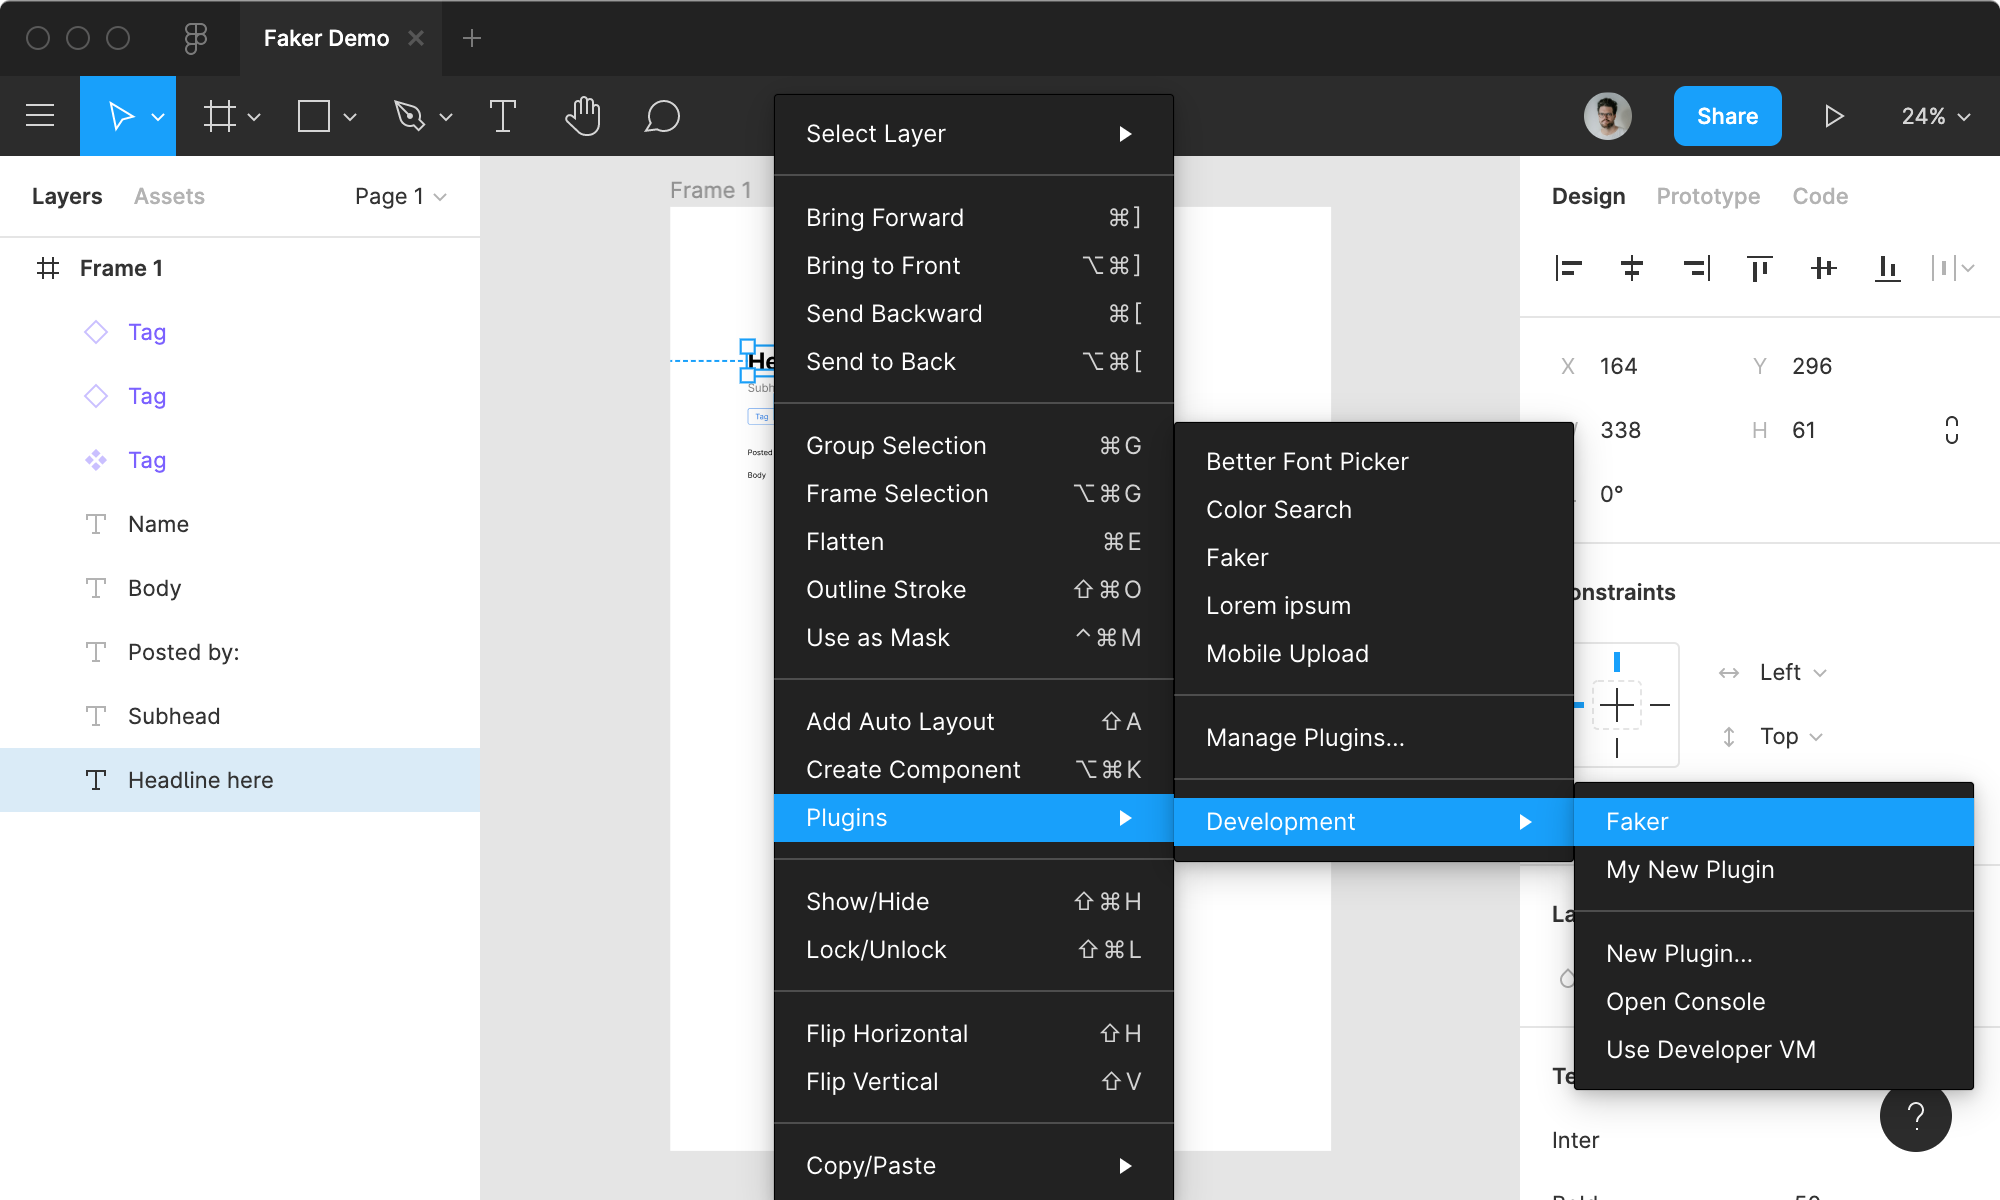
Task: Click Lorem ipsum plugin option
Action: point(1277,604)
